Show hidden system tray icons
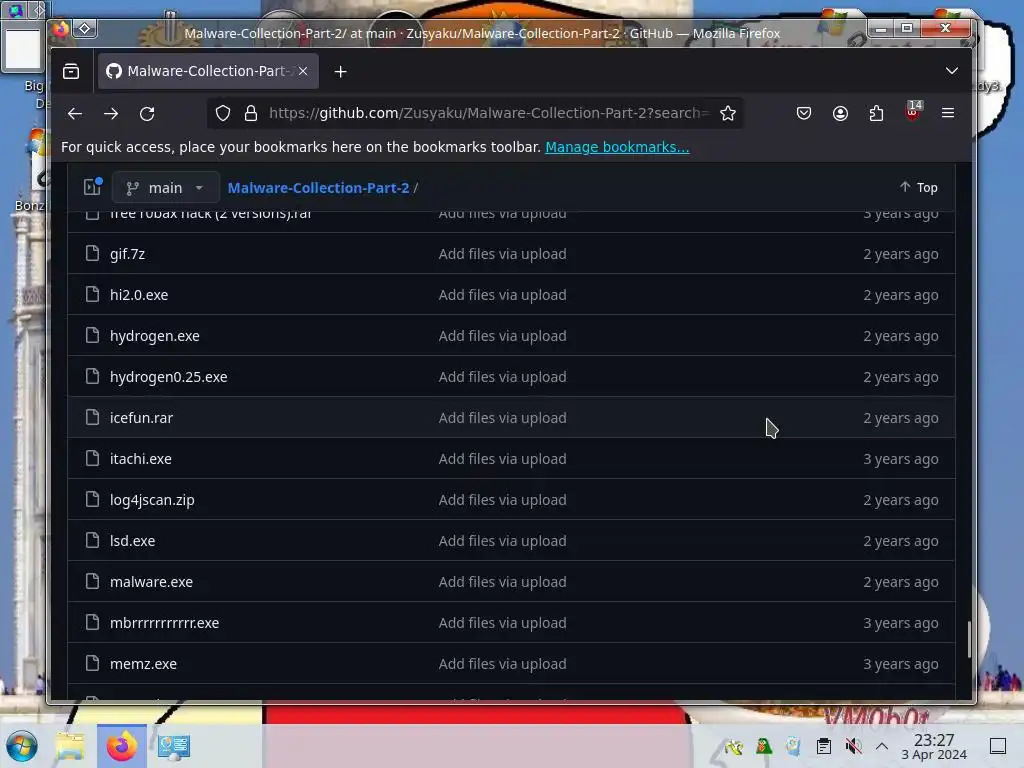 tap(882, 746)
